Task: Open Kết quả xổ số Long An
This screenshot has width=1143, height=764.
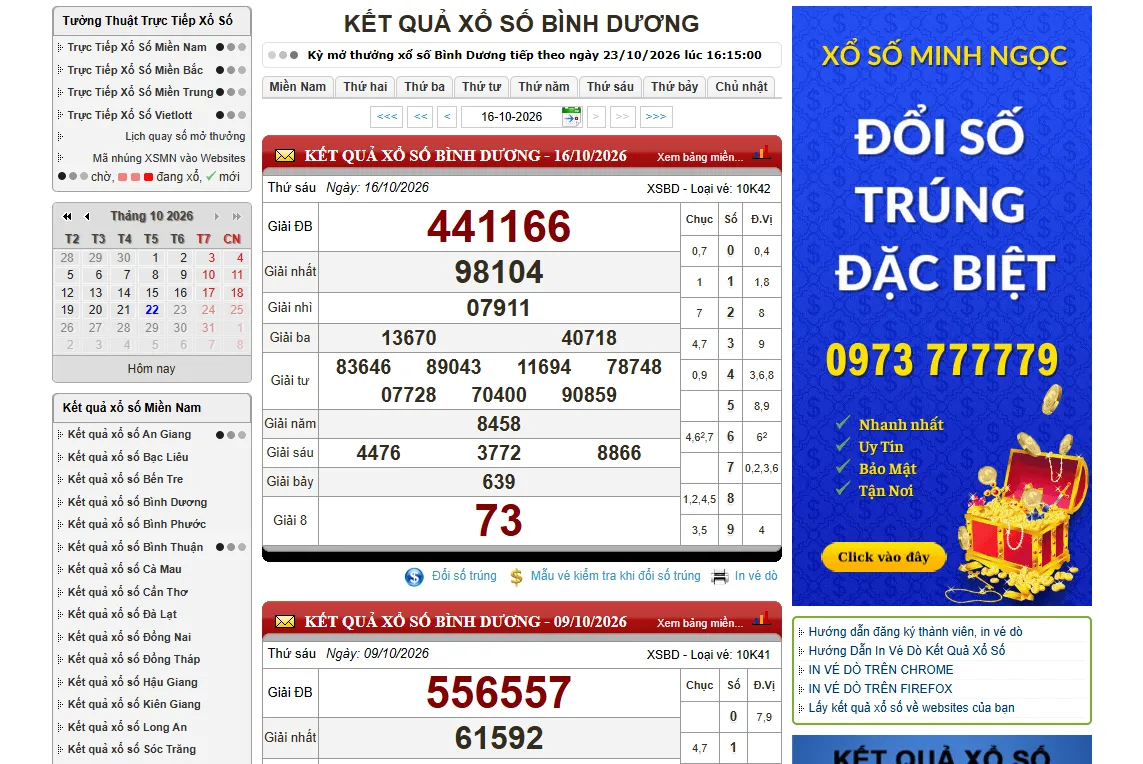Action: tap(127, 728)
